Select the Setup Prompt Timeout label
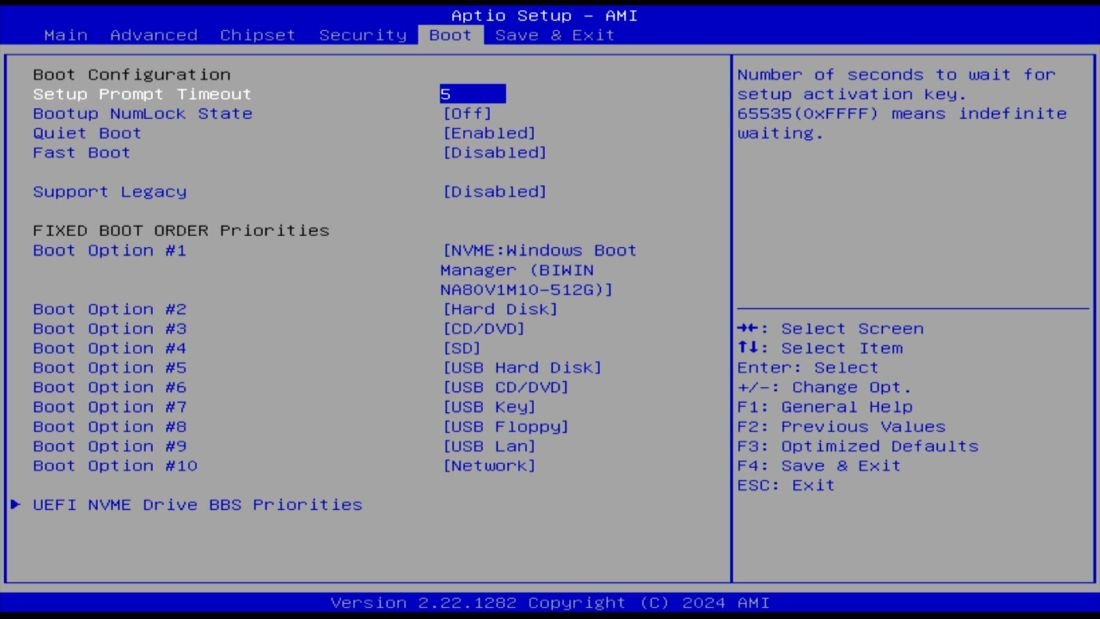 [x=142, y=94]
